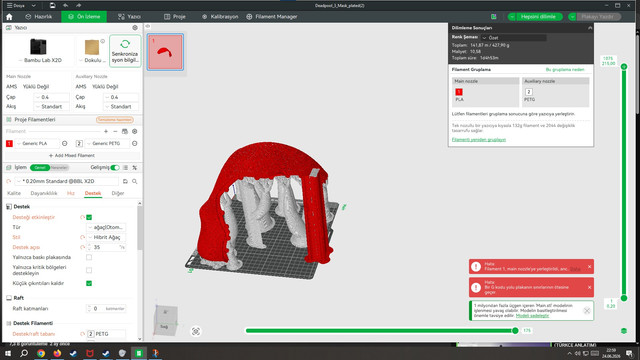
Task: Open the Stil Hibrit Ağaç dropdown
Action: [106, 237]
